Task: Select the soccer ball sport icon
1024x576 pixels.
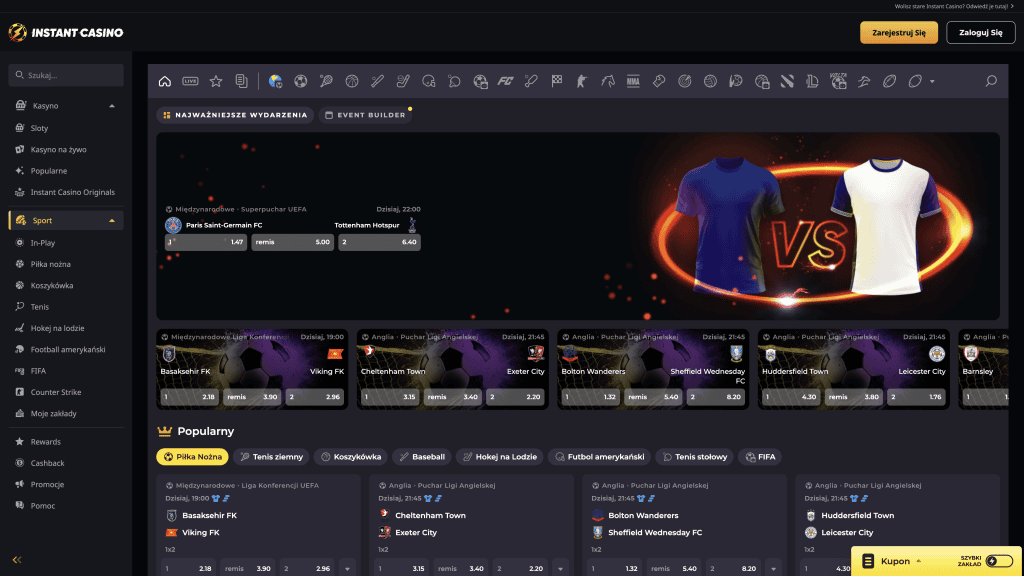Action: point(300,81)
